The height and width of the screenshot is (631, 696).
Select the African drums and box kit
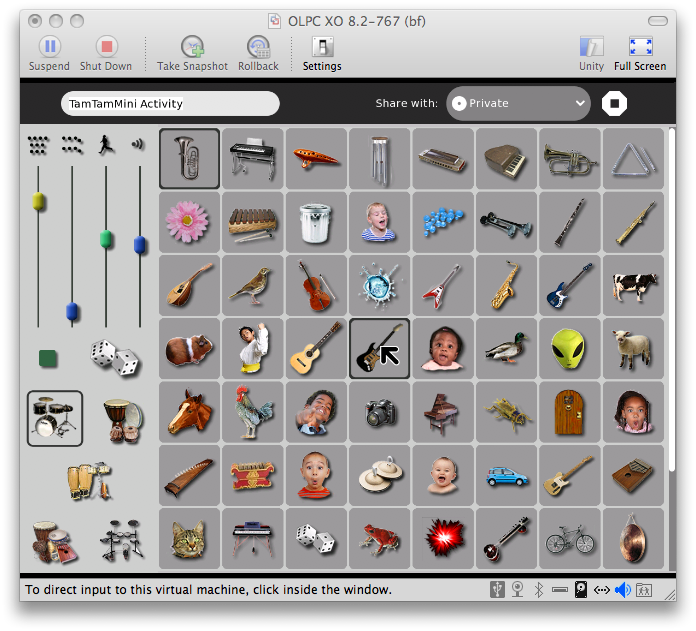[x=54, y=542]
